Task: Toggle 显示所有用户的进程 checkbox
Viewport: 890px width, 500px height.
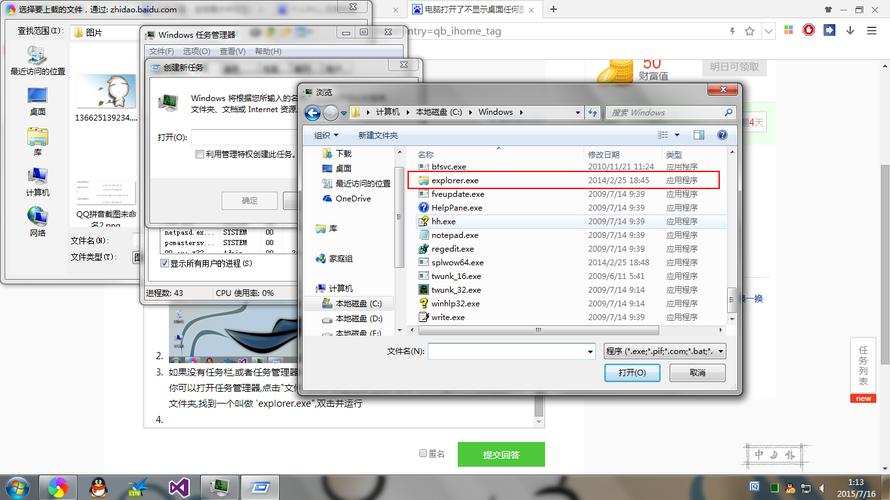Action: click(164, 263)
